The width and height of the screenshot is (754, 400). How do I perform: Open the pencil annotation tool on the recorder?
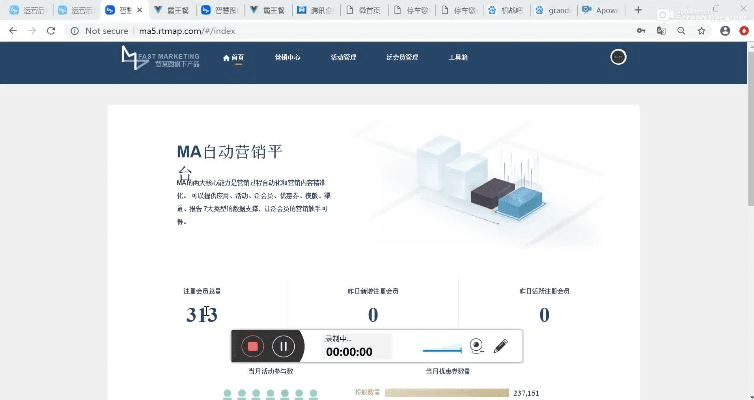[501, 346]
